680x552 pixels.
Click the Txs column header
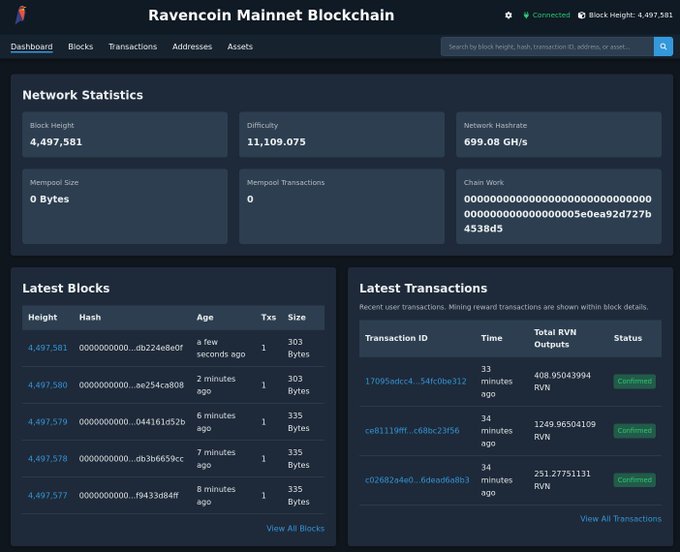tap(268, 317)
